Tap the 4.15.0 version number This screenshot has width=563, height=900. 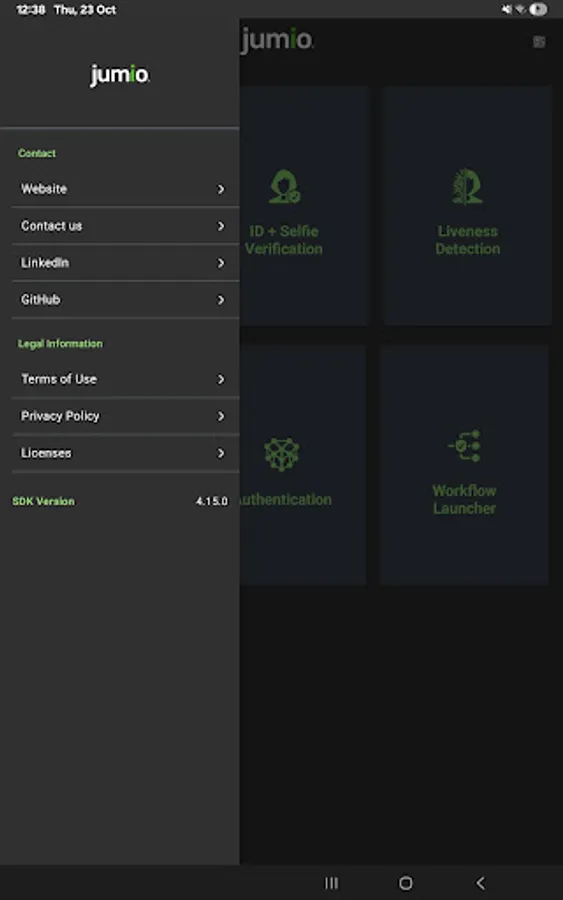(x=212, y=501)
